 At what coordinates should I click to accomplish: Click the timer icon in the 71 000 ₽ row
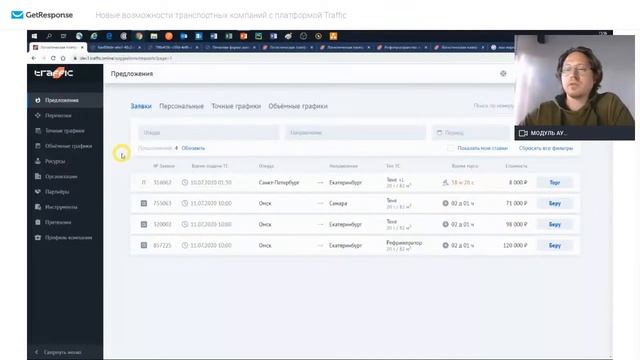tap(445, 203)
